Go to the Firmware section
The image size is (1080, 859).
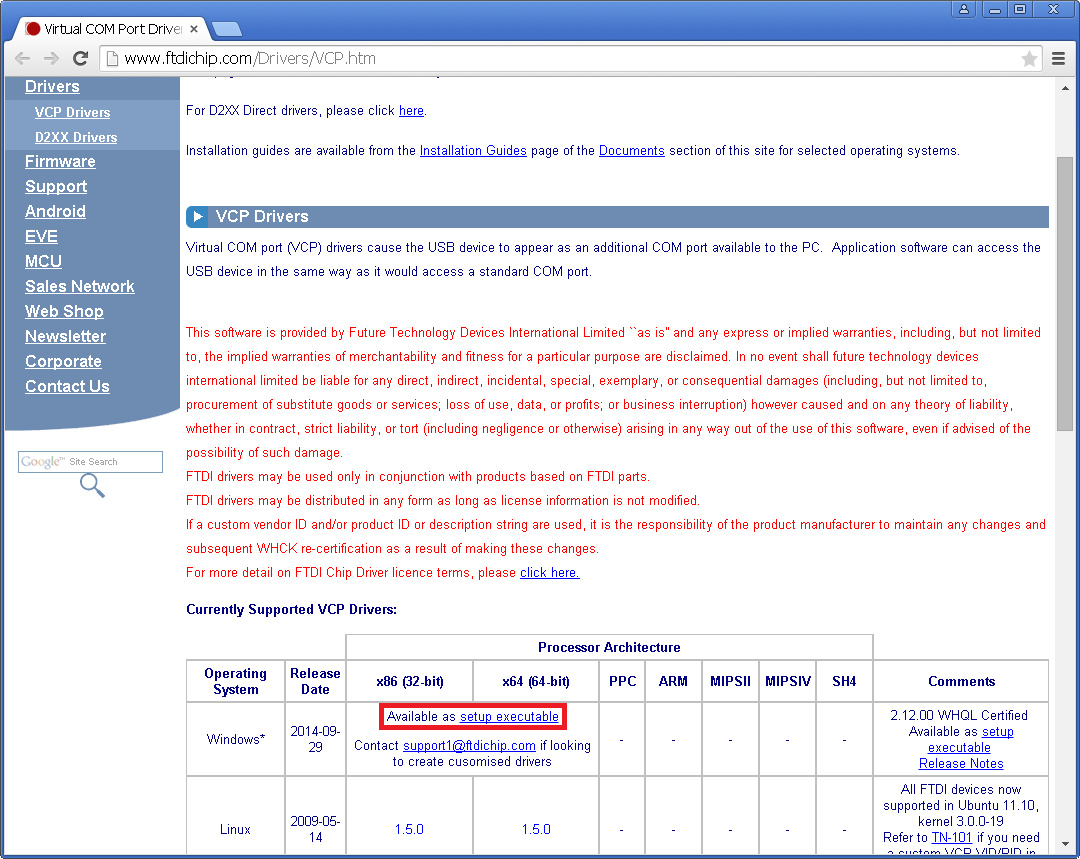click(x=60, y=161)
